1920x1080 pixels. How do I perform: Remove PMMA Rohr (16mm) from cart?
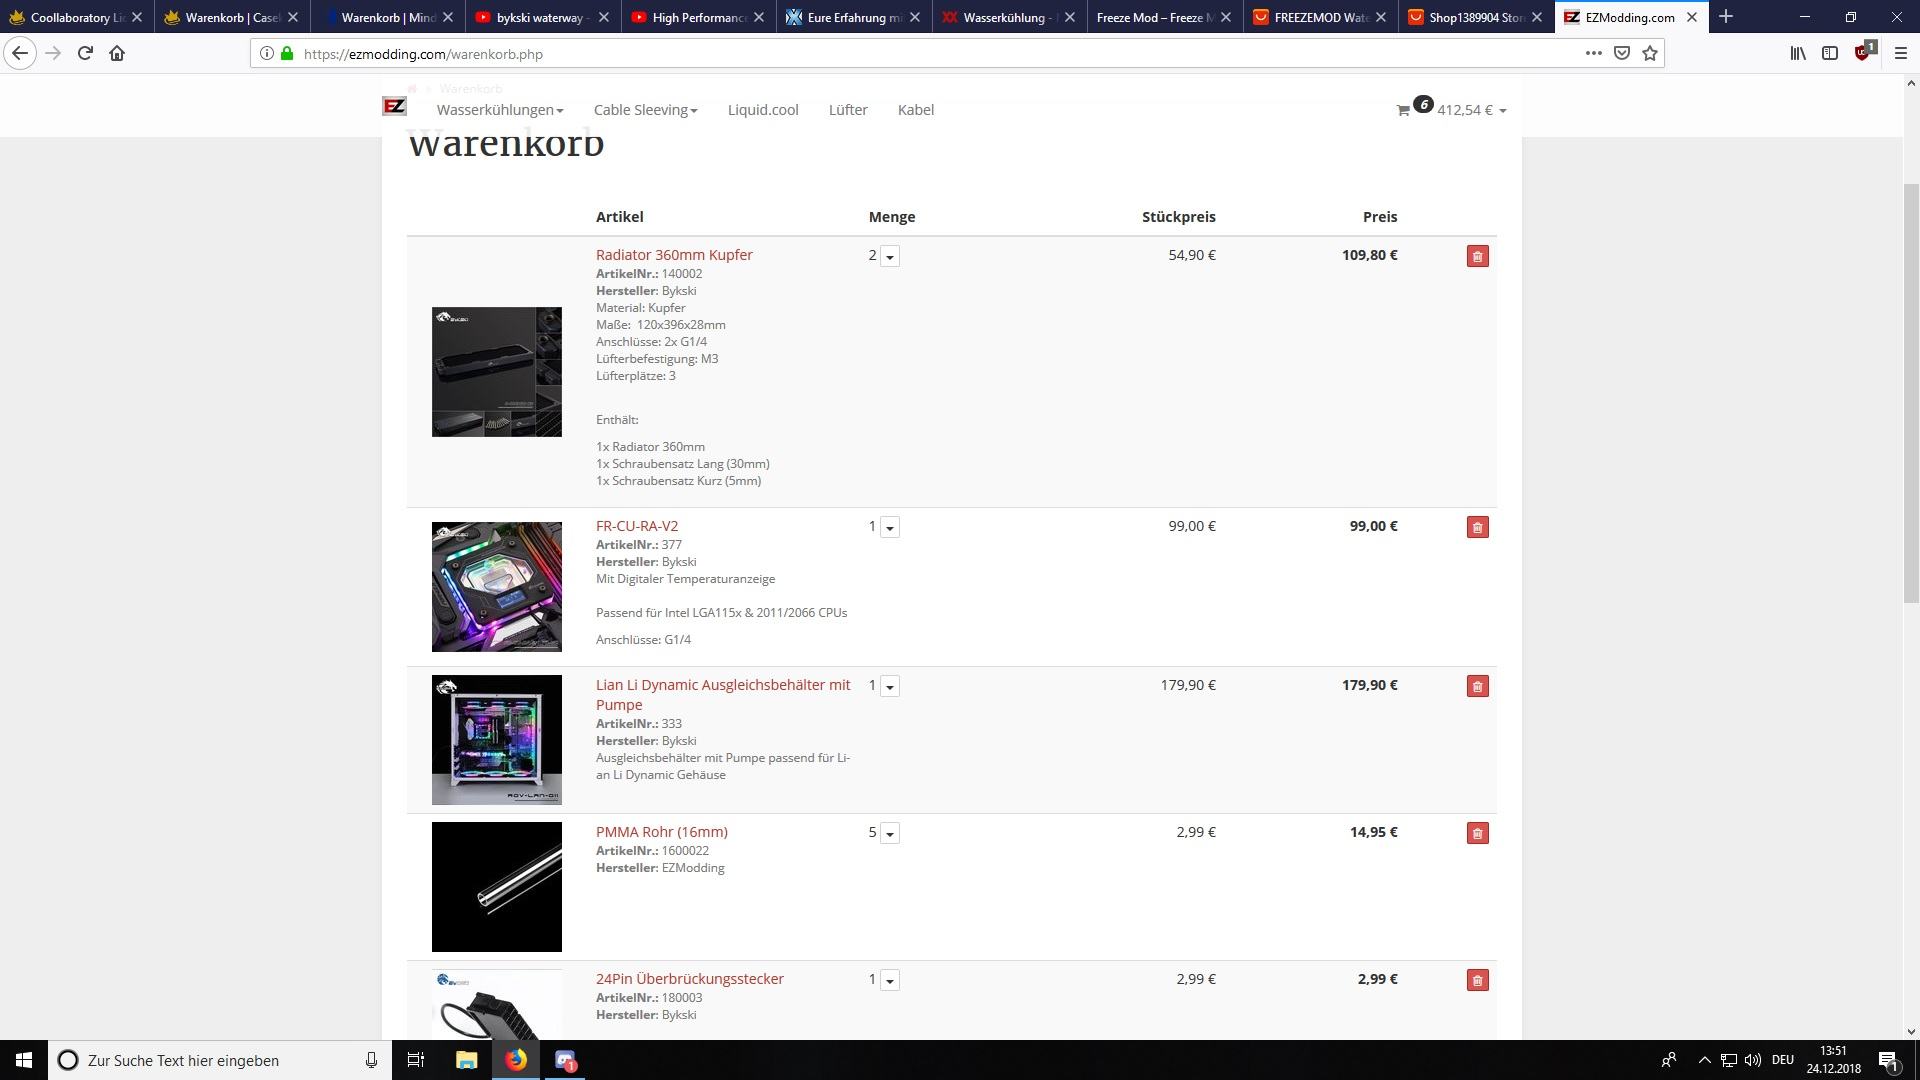point(1477,833)
